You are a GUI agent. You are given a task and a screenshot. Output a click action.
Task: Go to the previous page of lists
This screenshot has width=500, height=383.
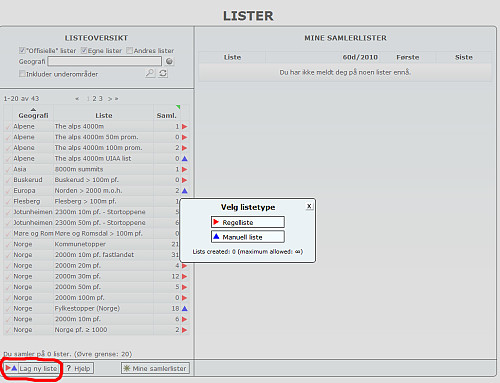[77, 99]
